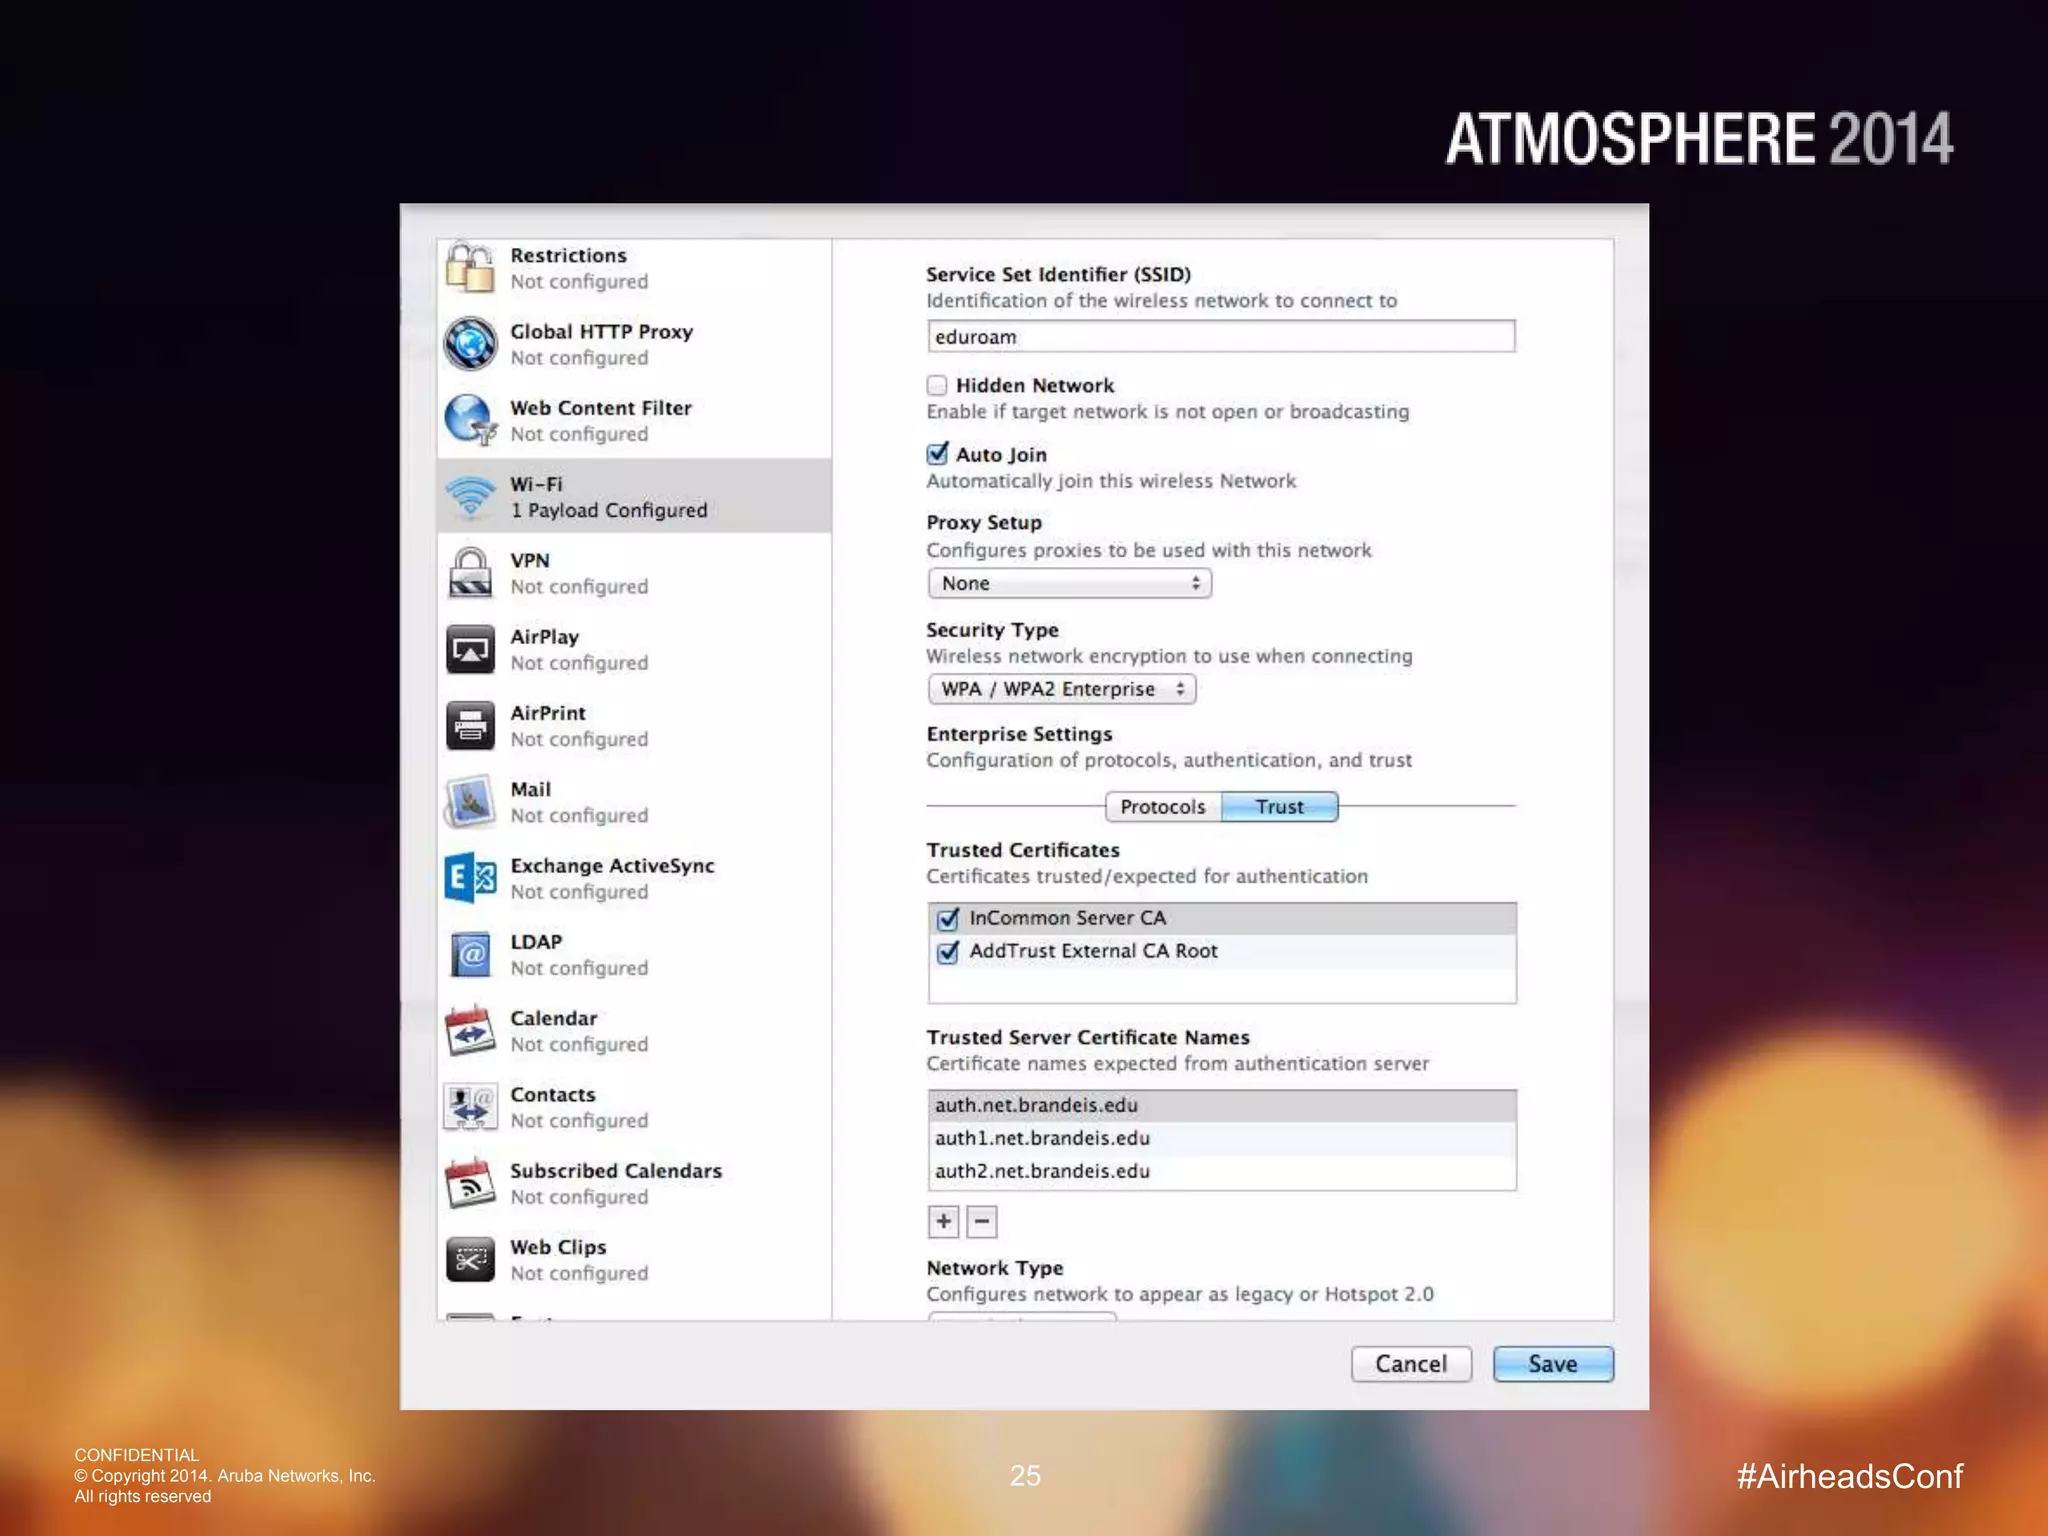Expand the WPA / WPA2 Enterprise dropdown
This screenshot has height=1536, width=2048.
[x=1061, y=689]
